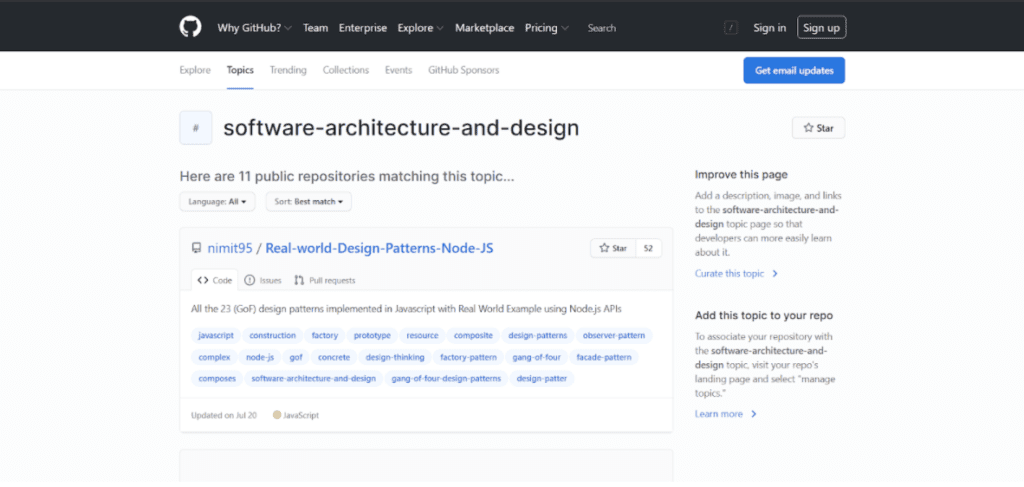Viewport: 1024px width, 487px height.
Task: Click the design-patterns topic tag
Action: (x=538, y=336)
